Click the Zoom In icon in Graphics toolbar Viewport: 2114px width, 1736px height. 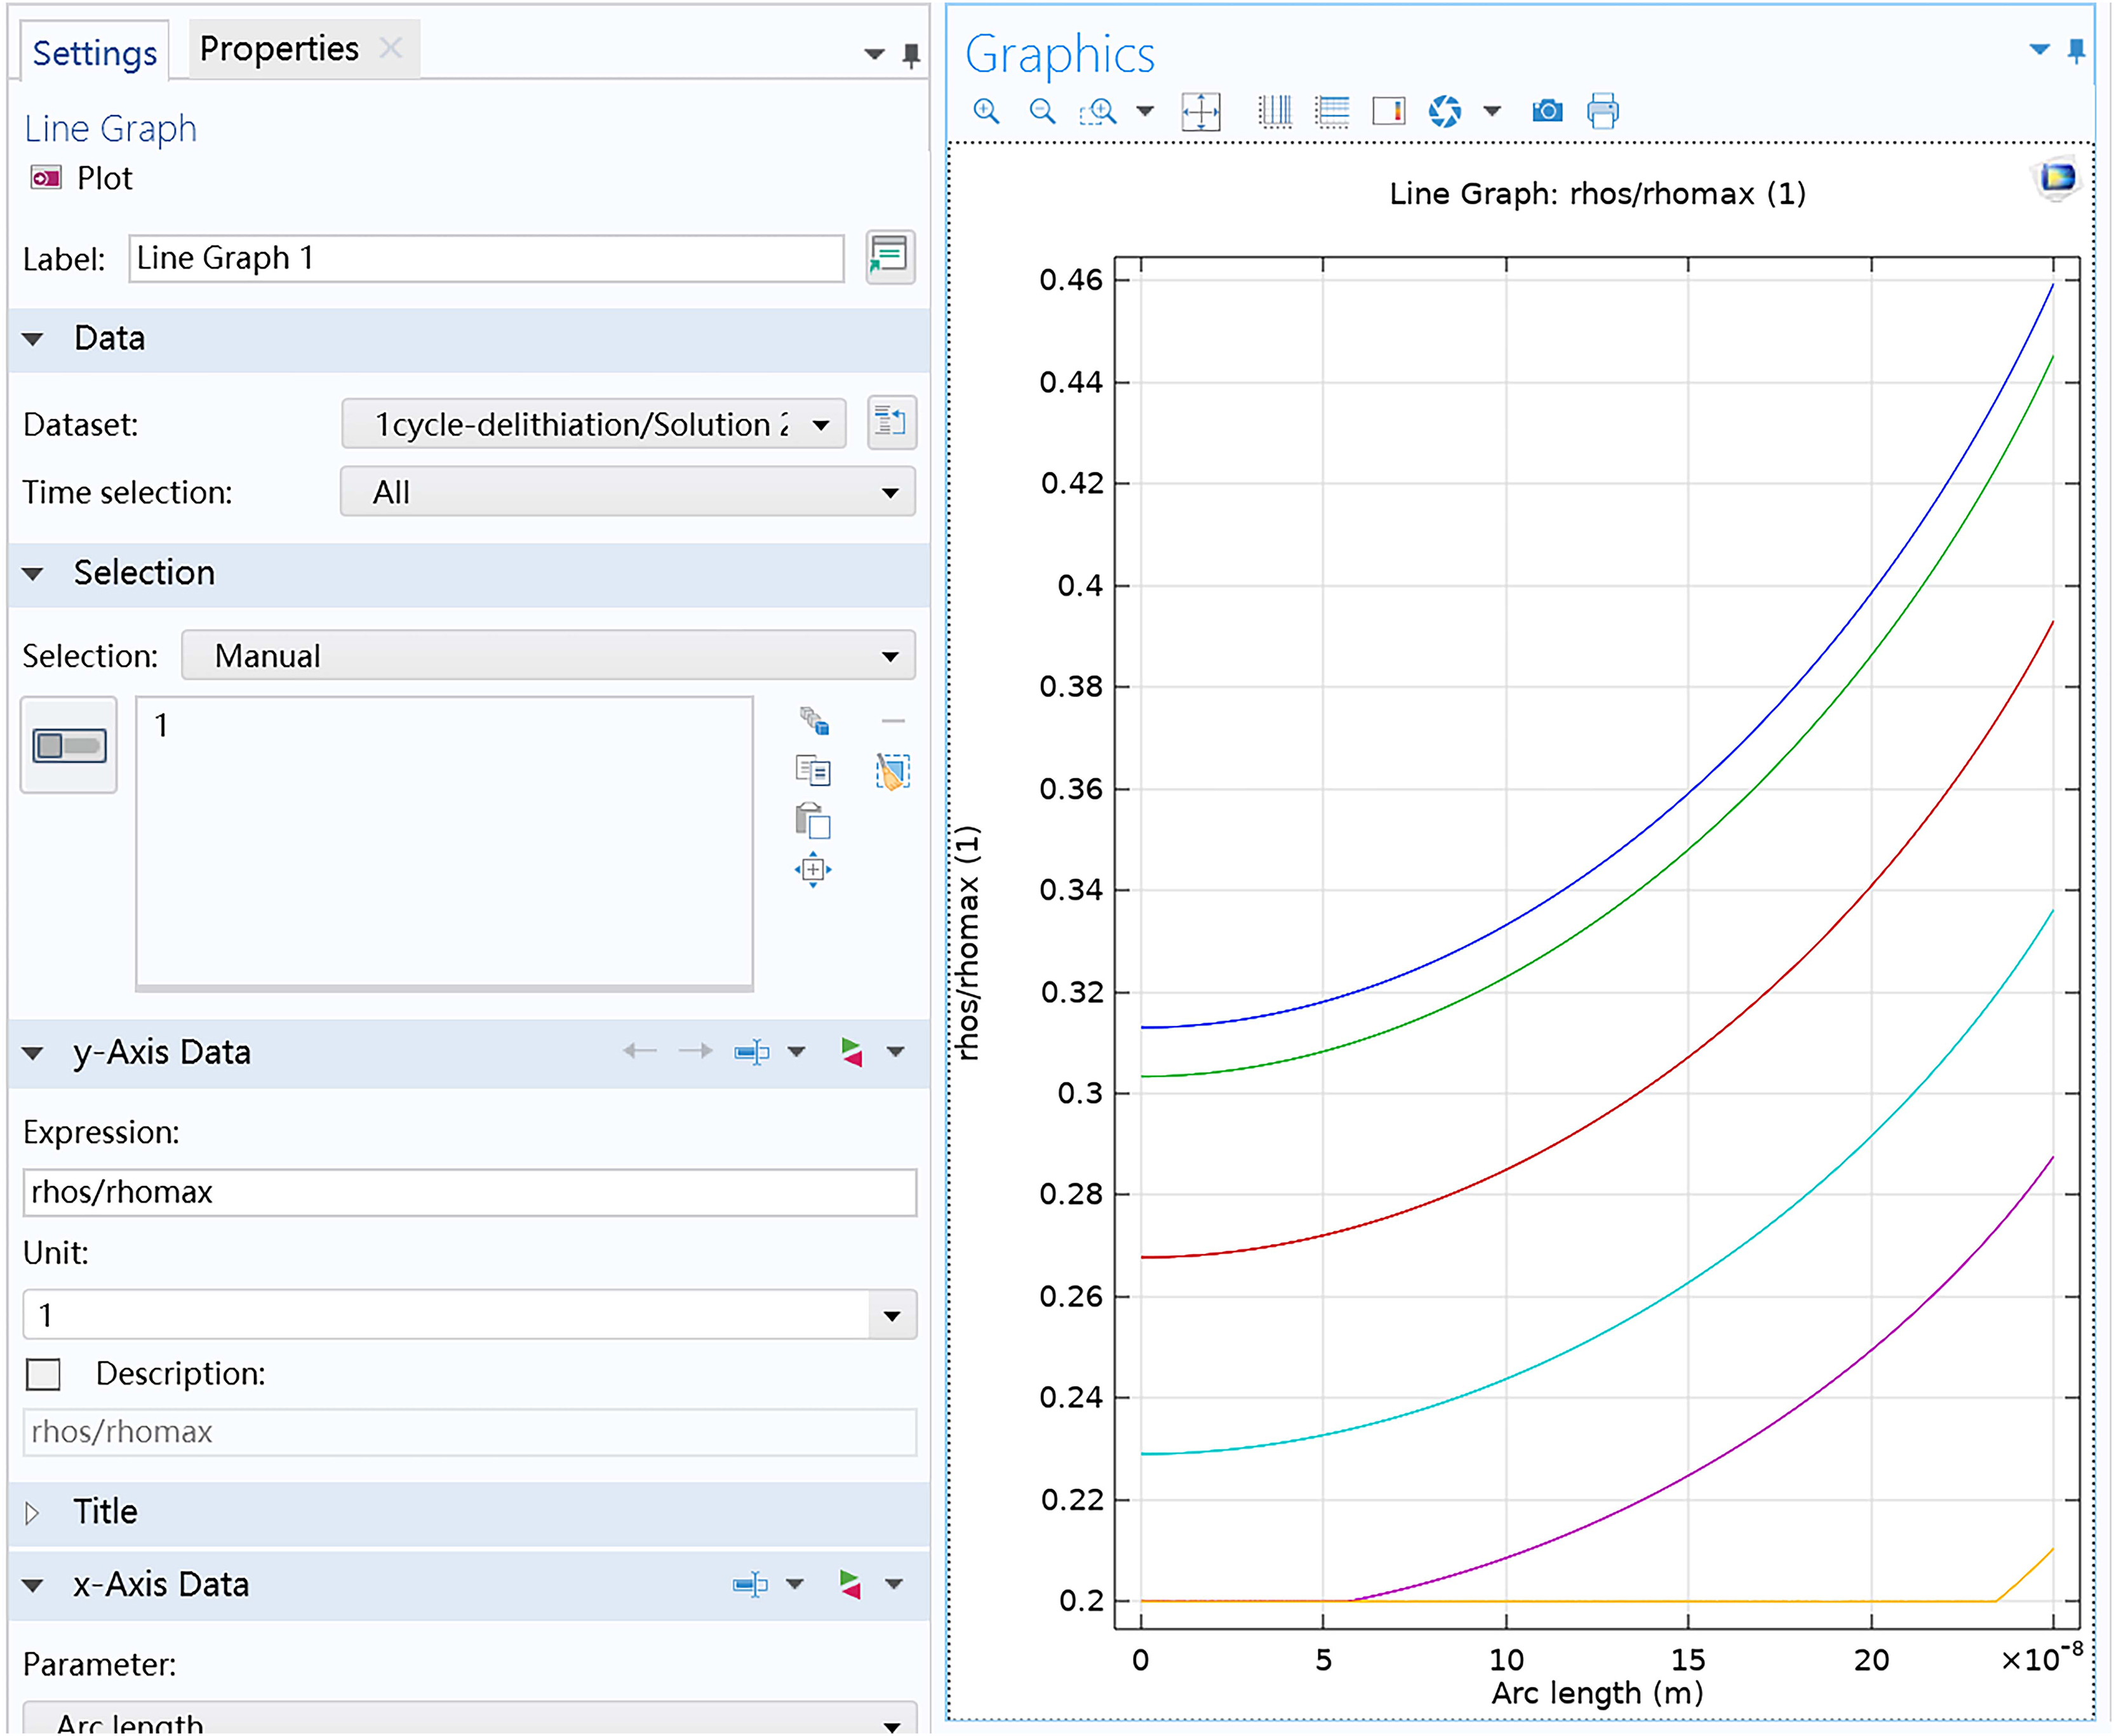tap(986, 111)
